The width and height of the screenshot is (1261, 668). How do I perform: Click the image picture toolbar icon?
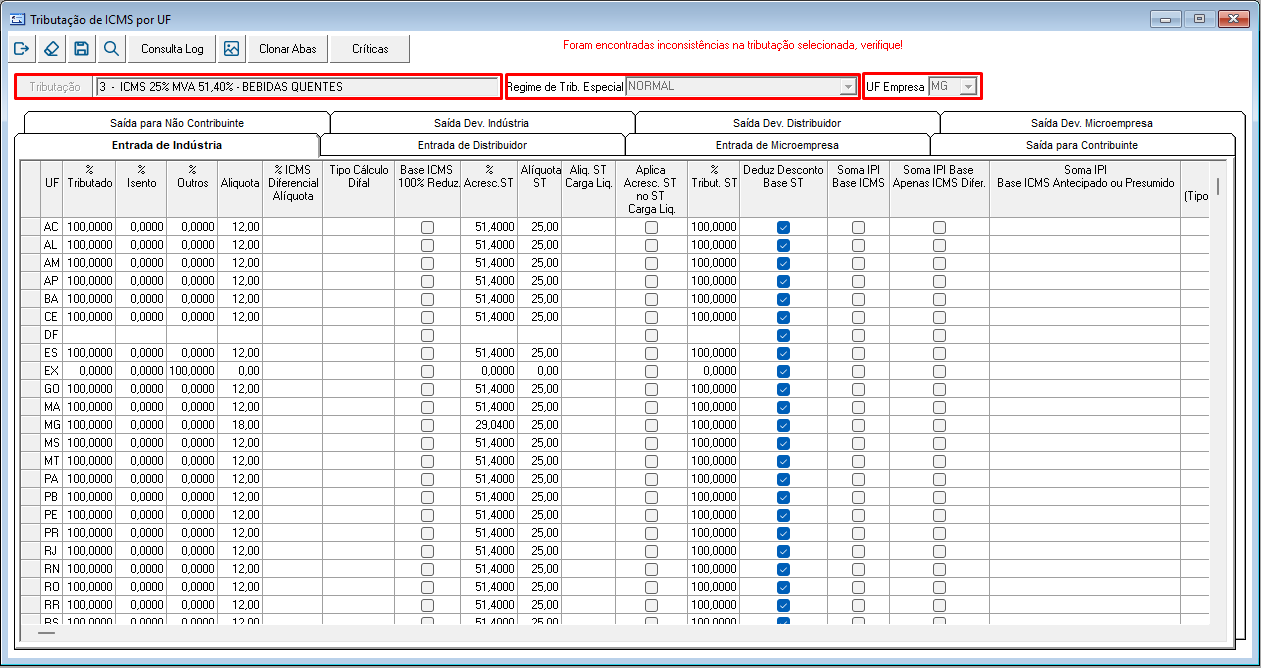[231, 48]
